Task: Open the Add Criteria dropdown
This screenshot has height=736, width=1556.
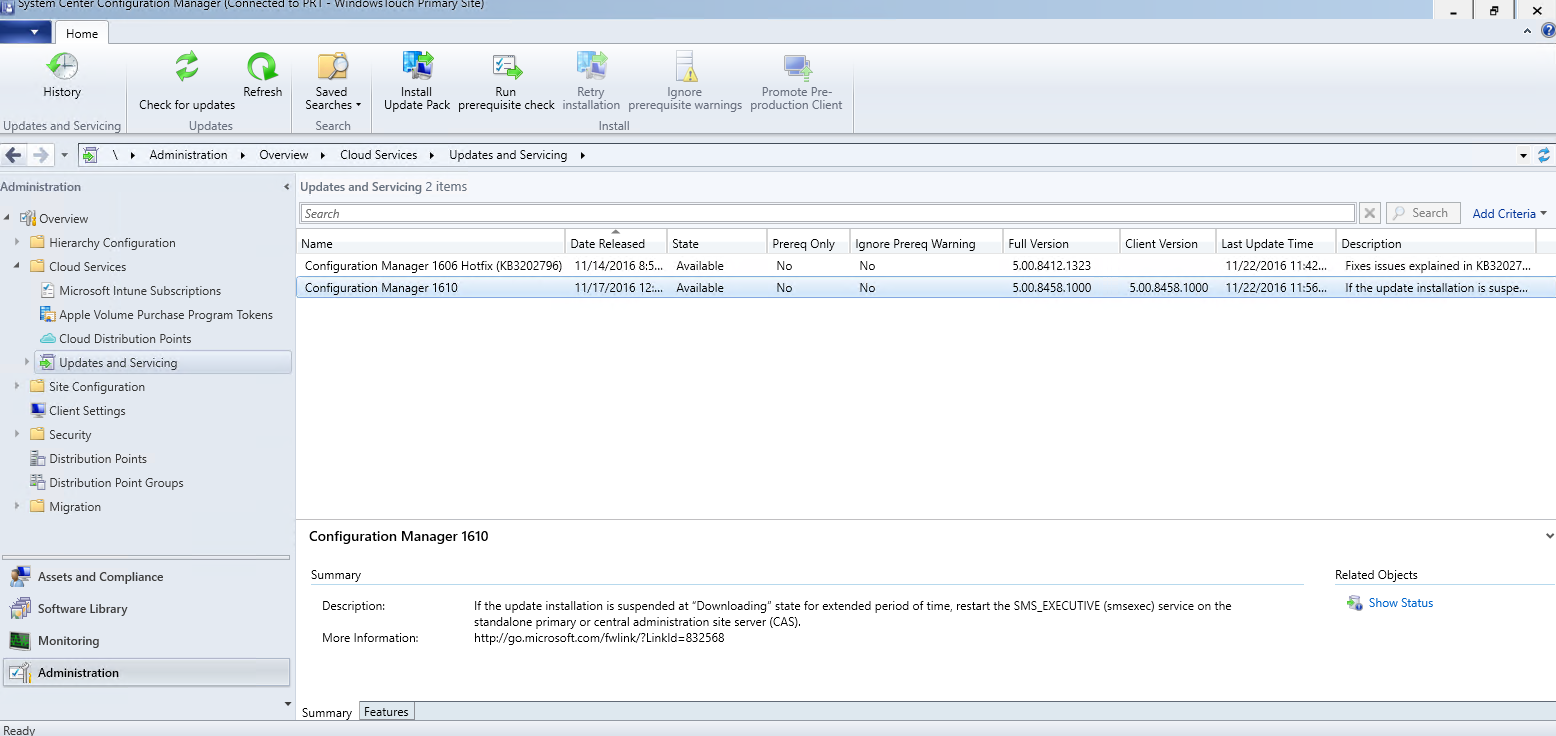Action: pos(1509,213)
